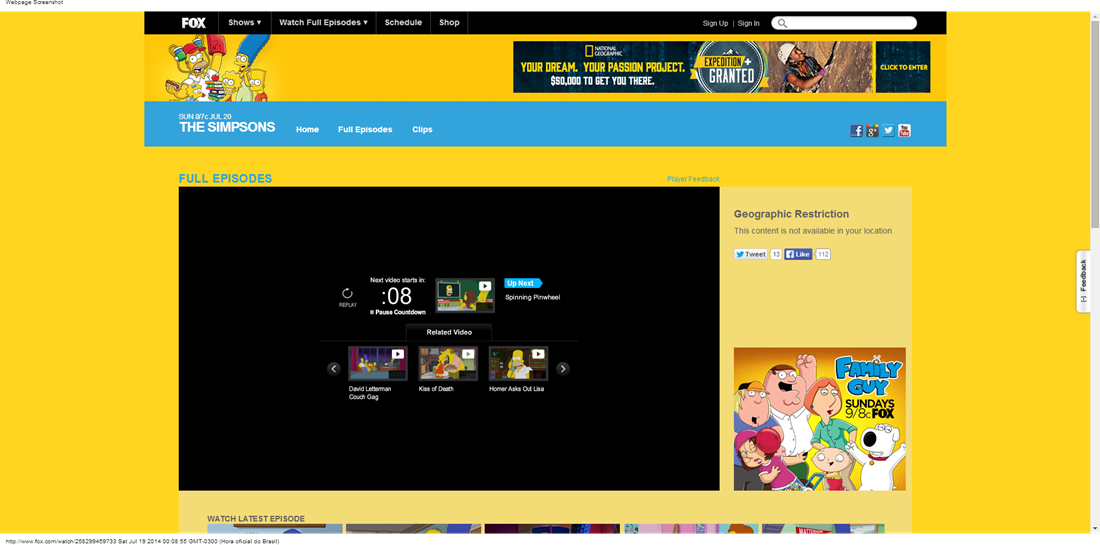The width and height of the screenshot is (1100, 545).
Task: Go to the Home tab
Action: click(307, 130)
